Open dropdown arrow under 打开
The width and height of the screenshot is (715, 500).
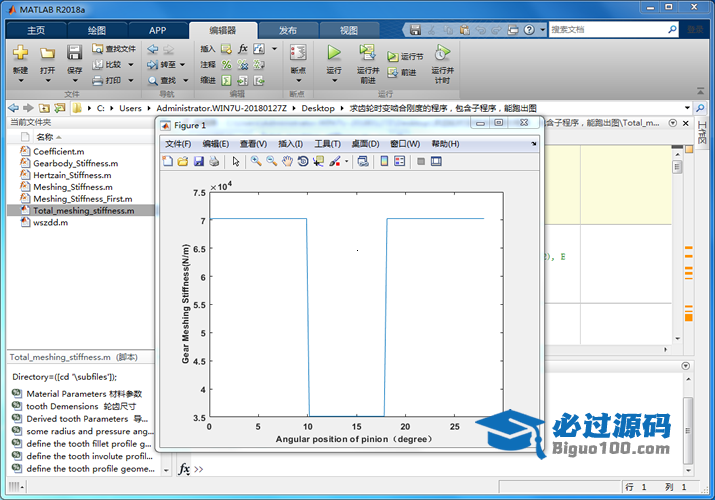pyautogui.click(x=47, y=81)
